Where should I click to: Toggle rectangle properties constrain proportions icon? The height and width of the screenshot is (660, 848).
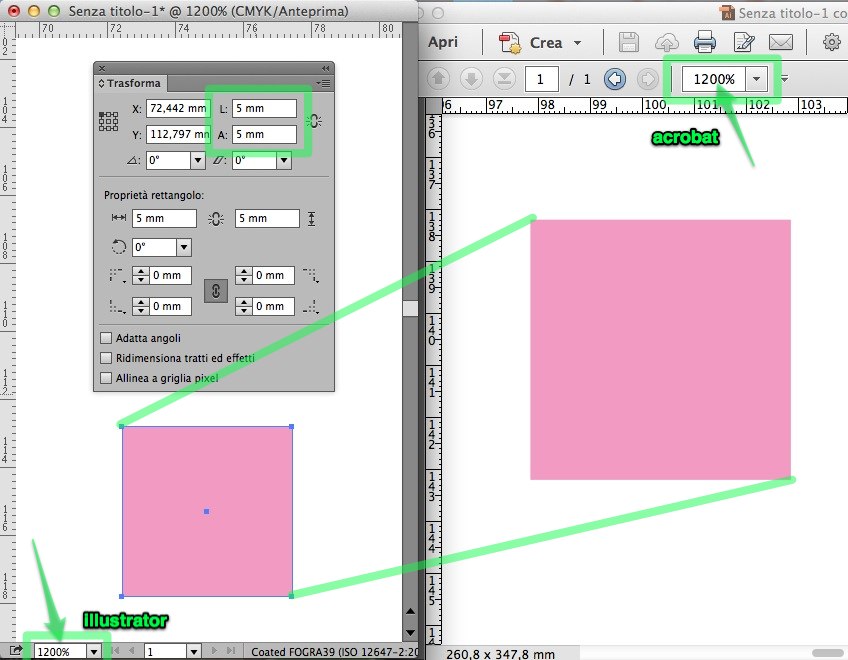tap(216, 219)
